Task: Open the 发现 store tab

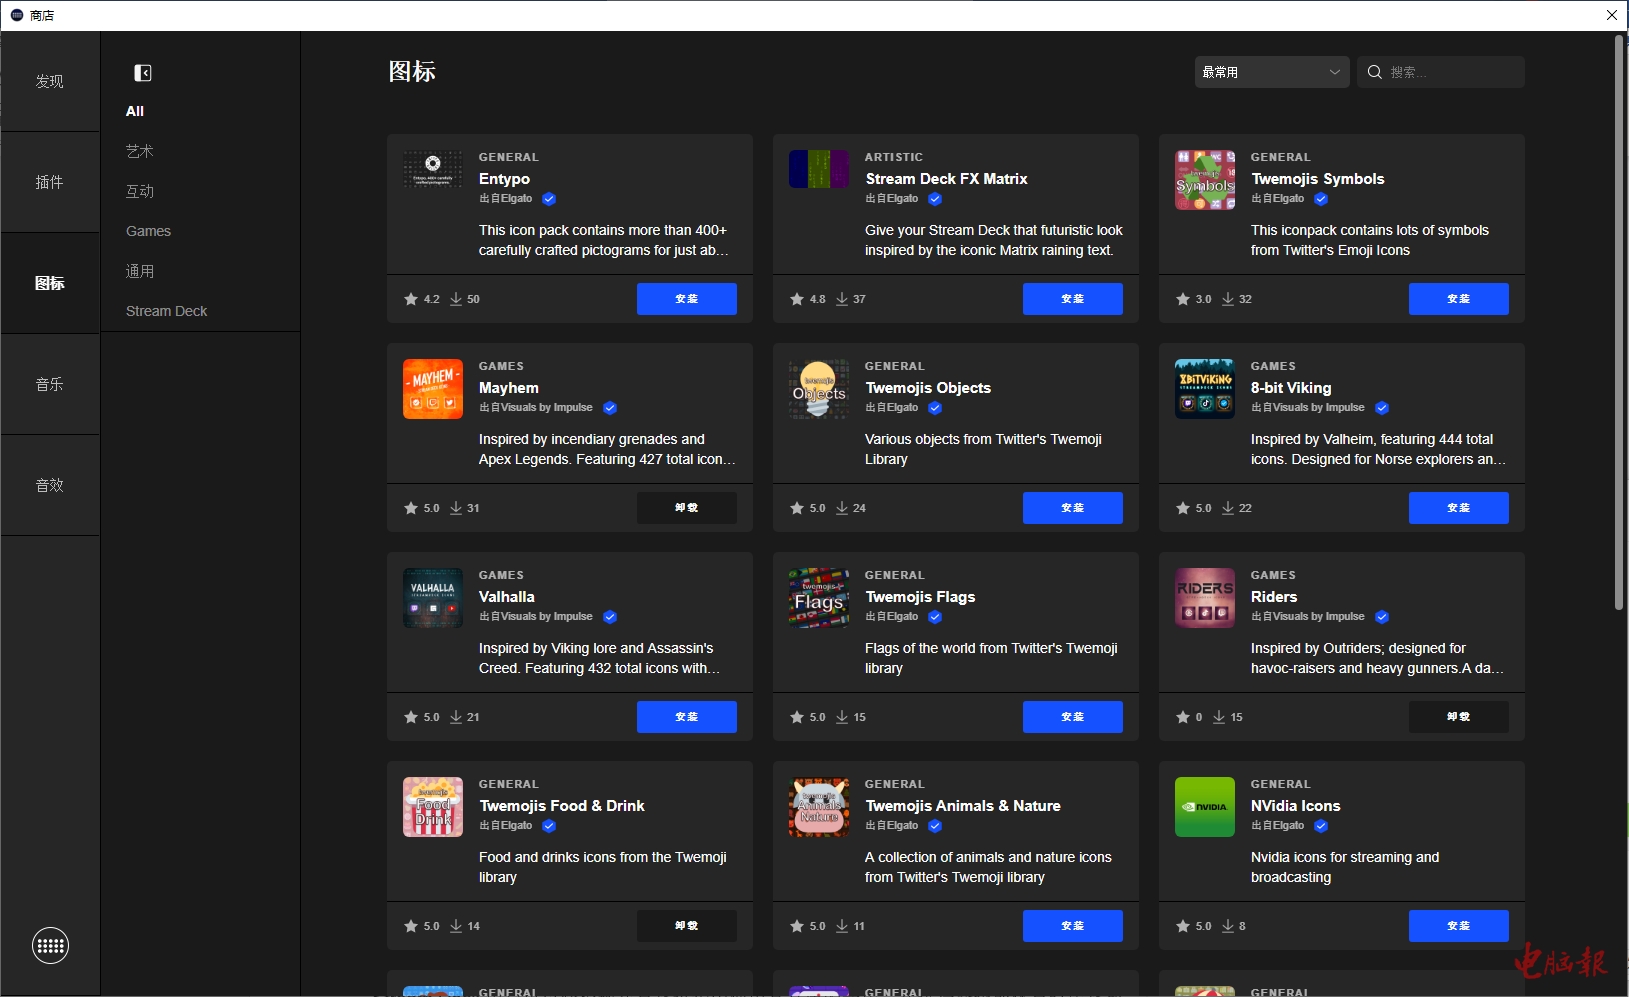Action: click(x=50, y=81)
